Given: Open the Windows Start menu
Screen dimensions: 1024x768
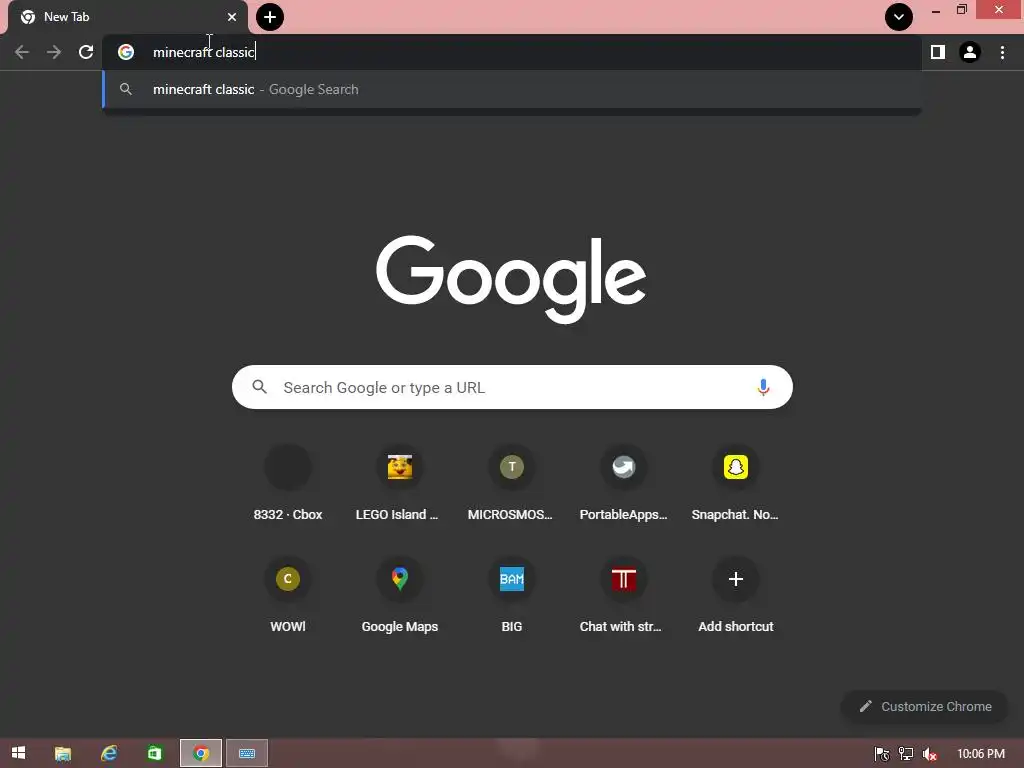Looking at the screenshot, I should point(18,753).
